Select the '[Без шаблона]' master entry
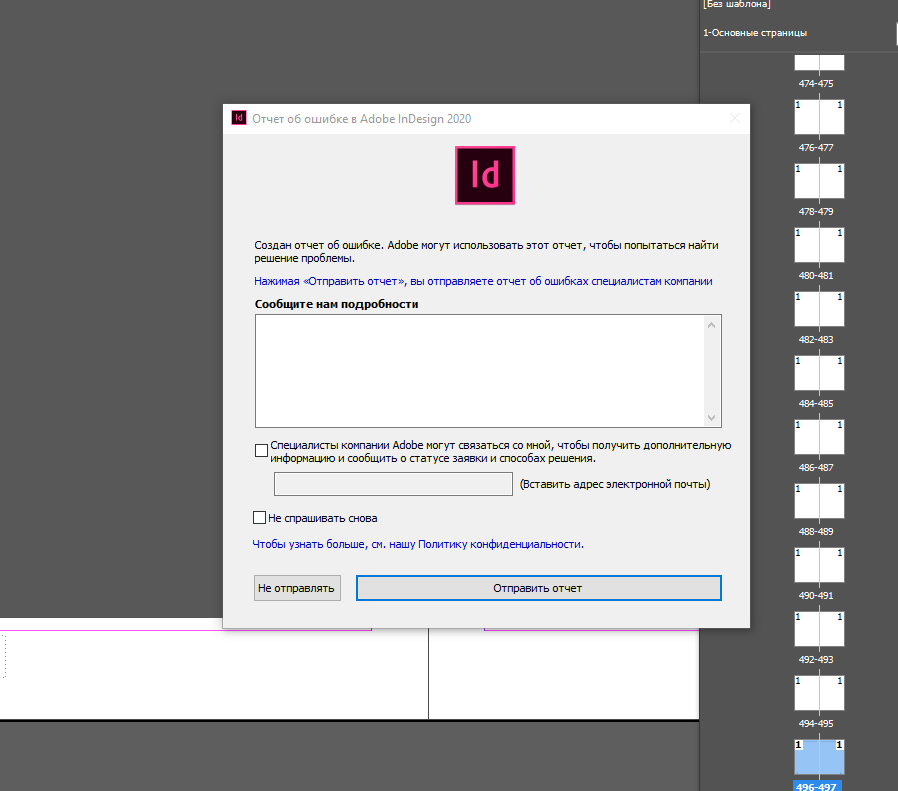898x791 pixels. (736, 4)
